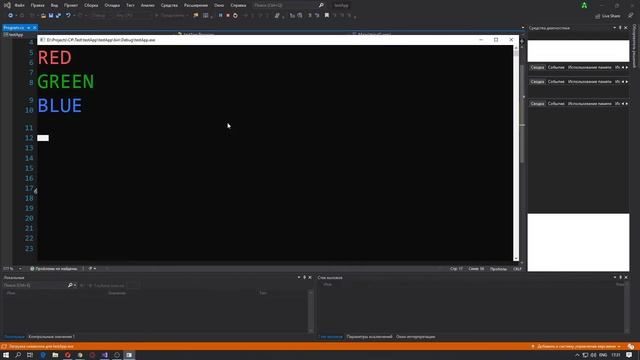This screenshot has height=360, width=640.
Task: Click the console app taskbar icon
Action: tap(129, 355)
